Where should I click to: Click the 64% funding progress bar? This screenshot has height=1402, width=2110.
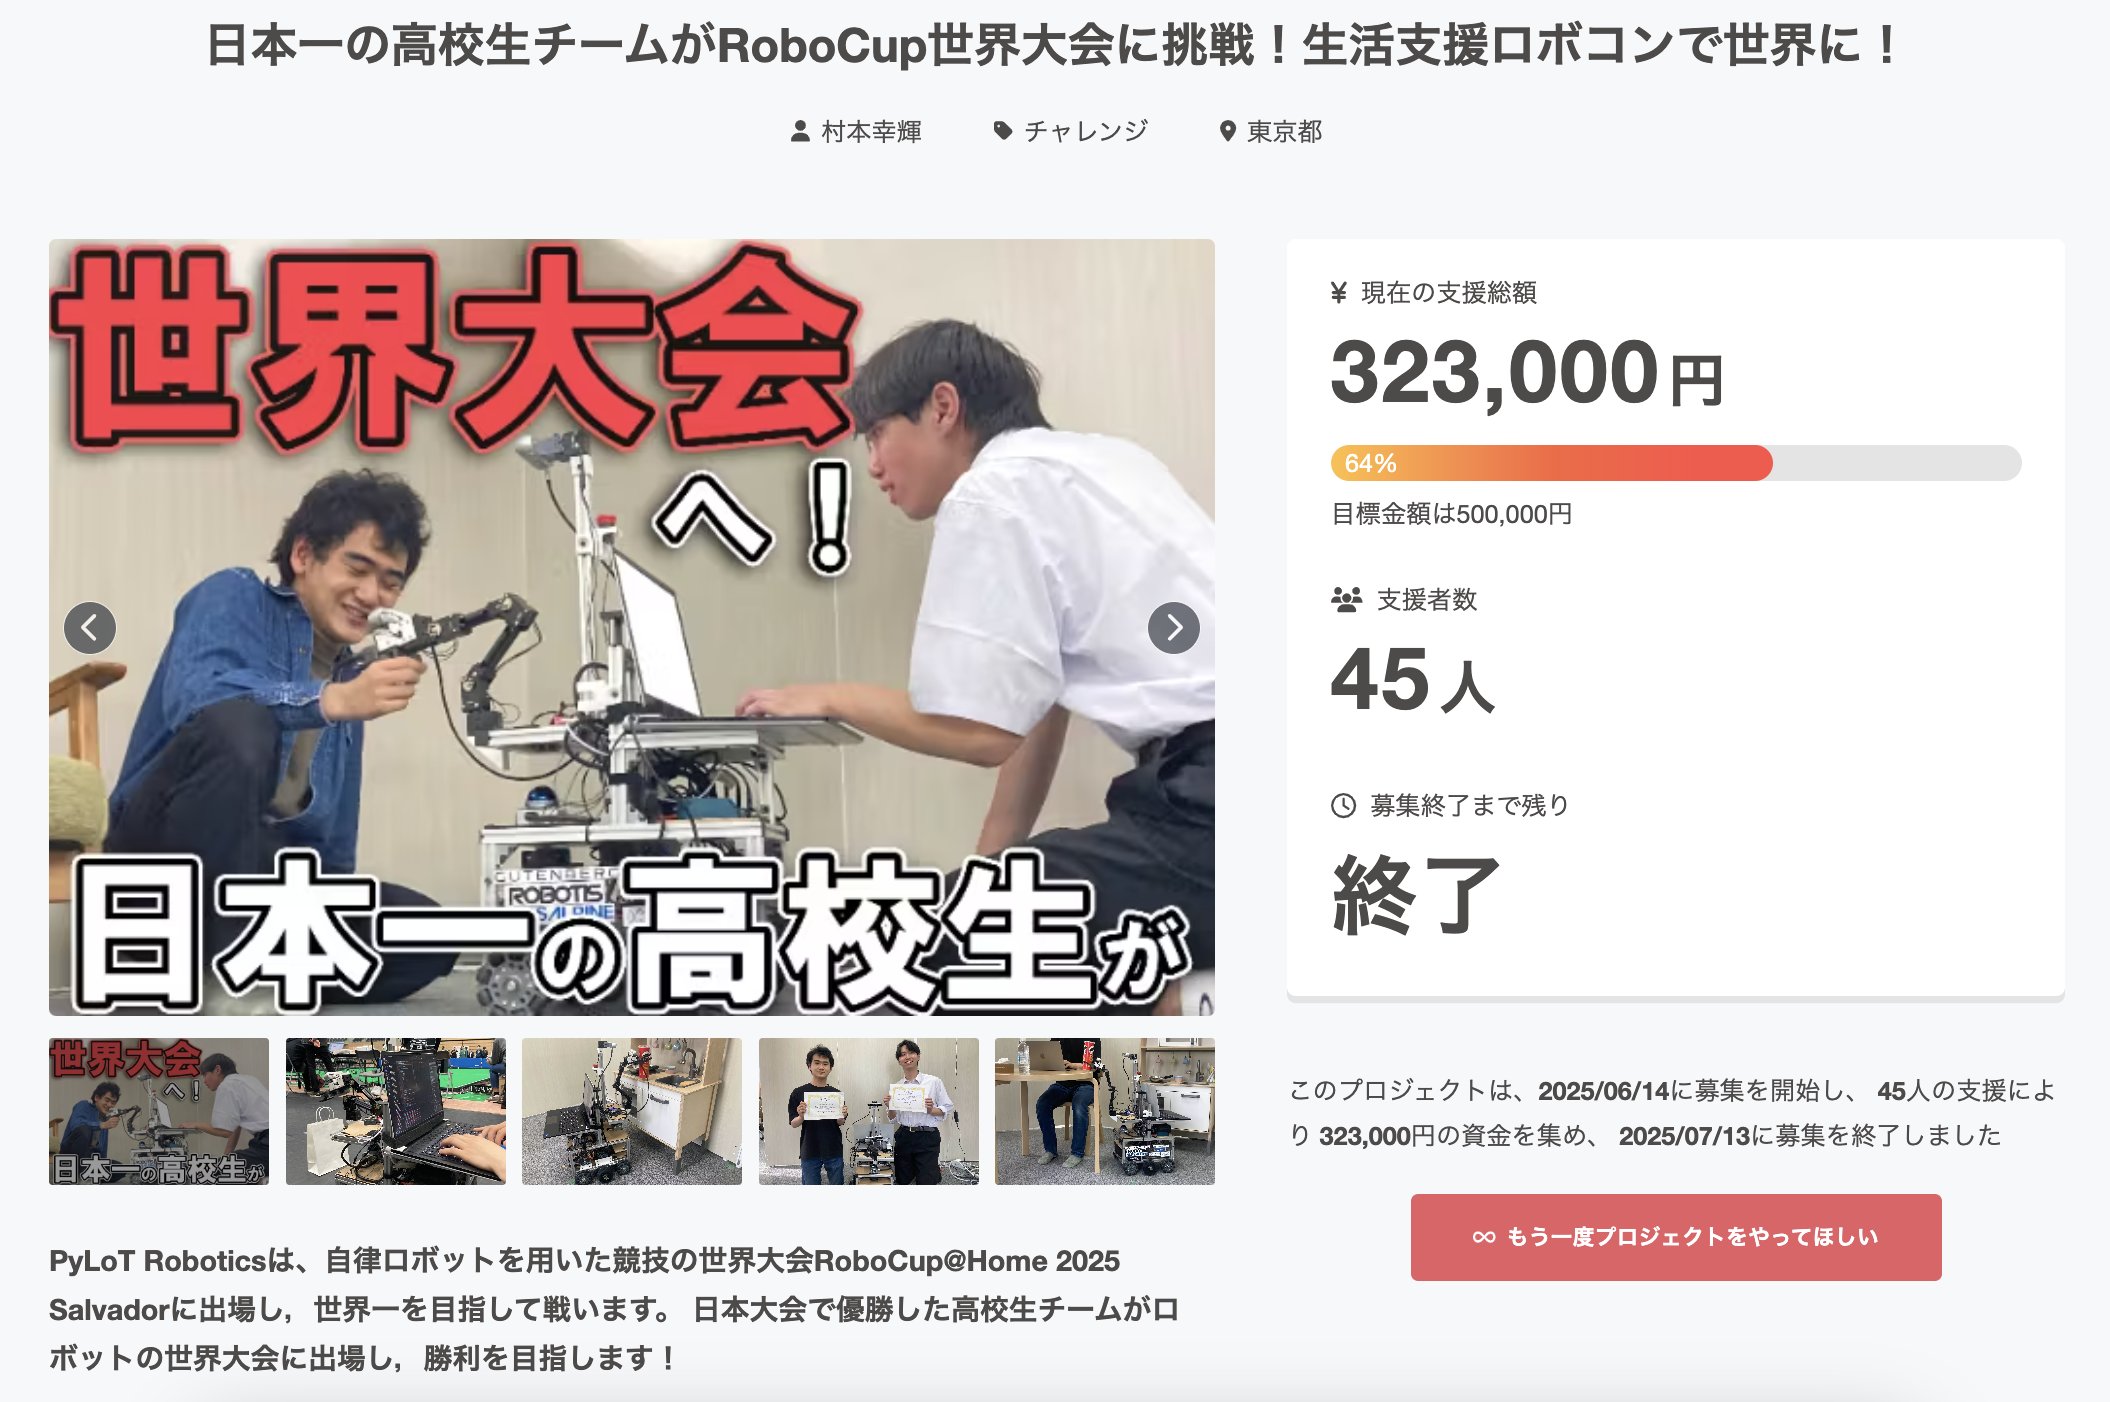point(1676,463)
